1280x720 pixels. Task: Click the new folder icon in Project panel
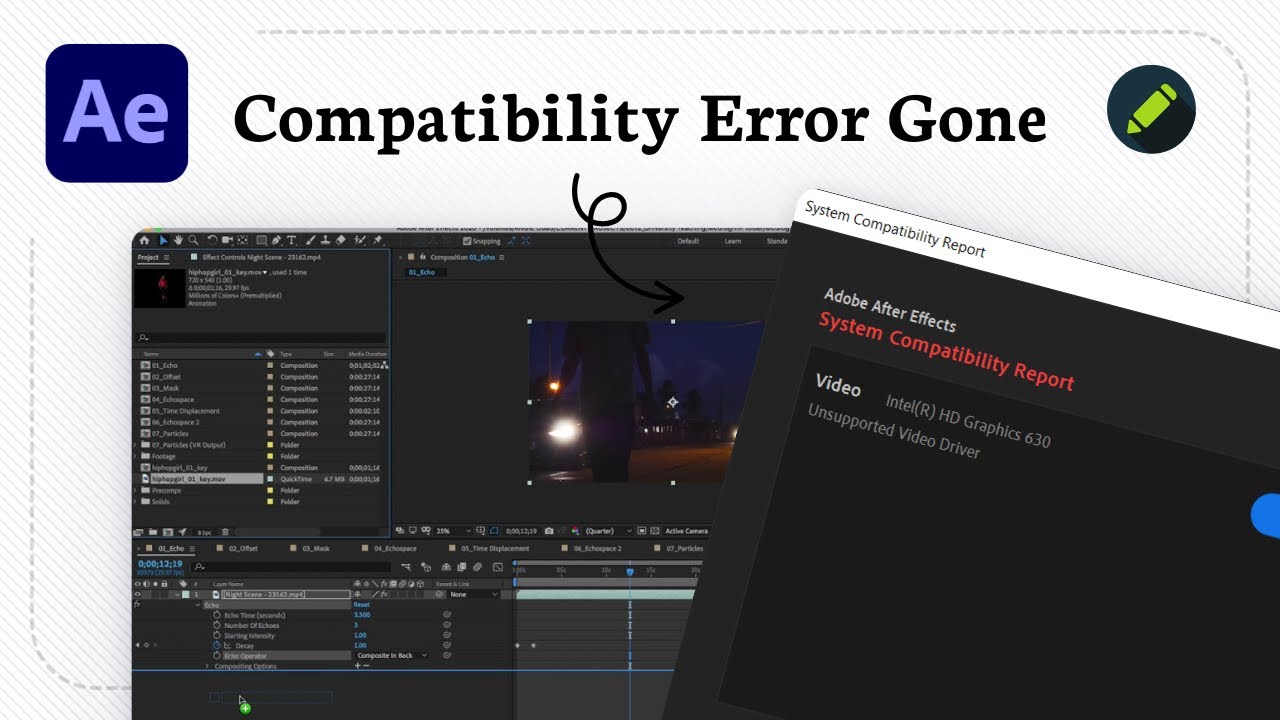coord(153,532)
